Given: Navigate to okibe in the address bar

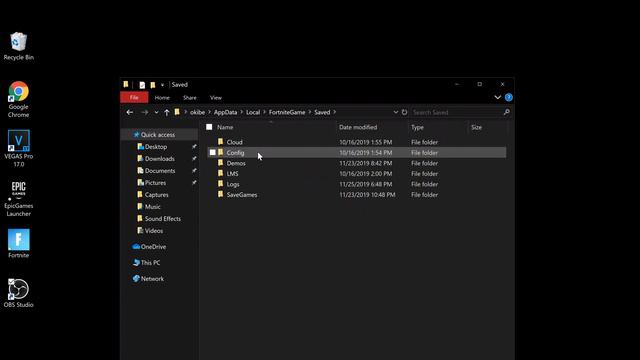Looking at the screenshot, I should (198, 112).
